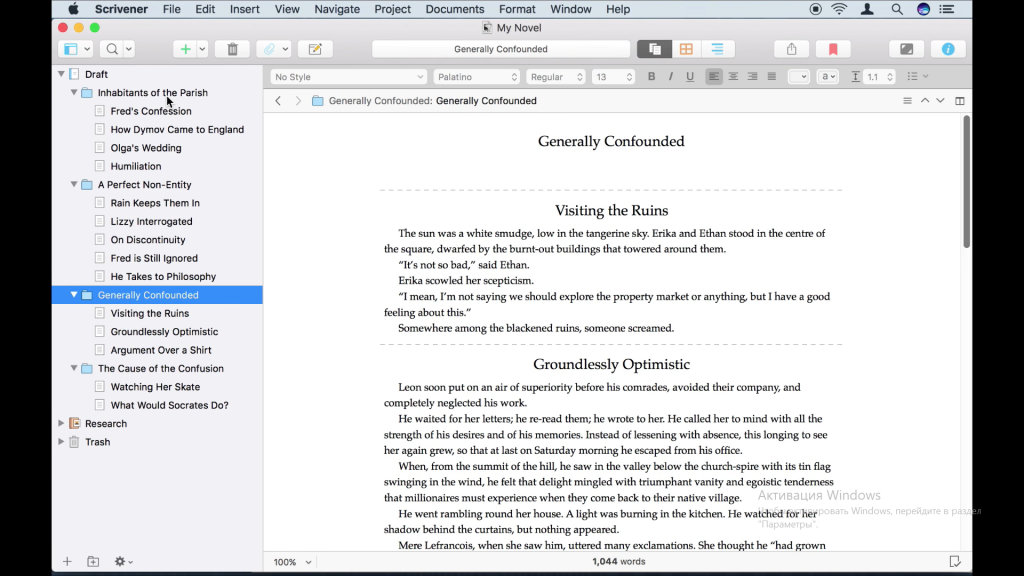Click the share/export button in the toolbar
1024x576 pixels.
(791, 48)
